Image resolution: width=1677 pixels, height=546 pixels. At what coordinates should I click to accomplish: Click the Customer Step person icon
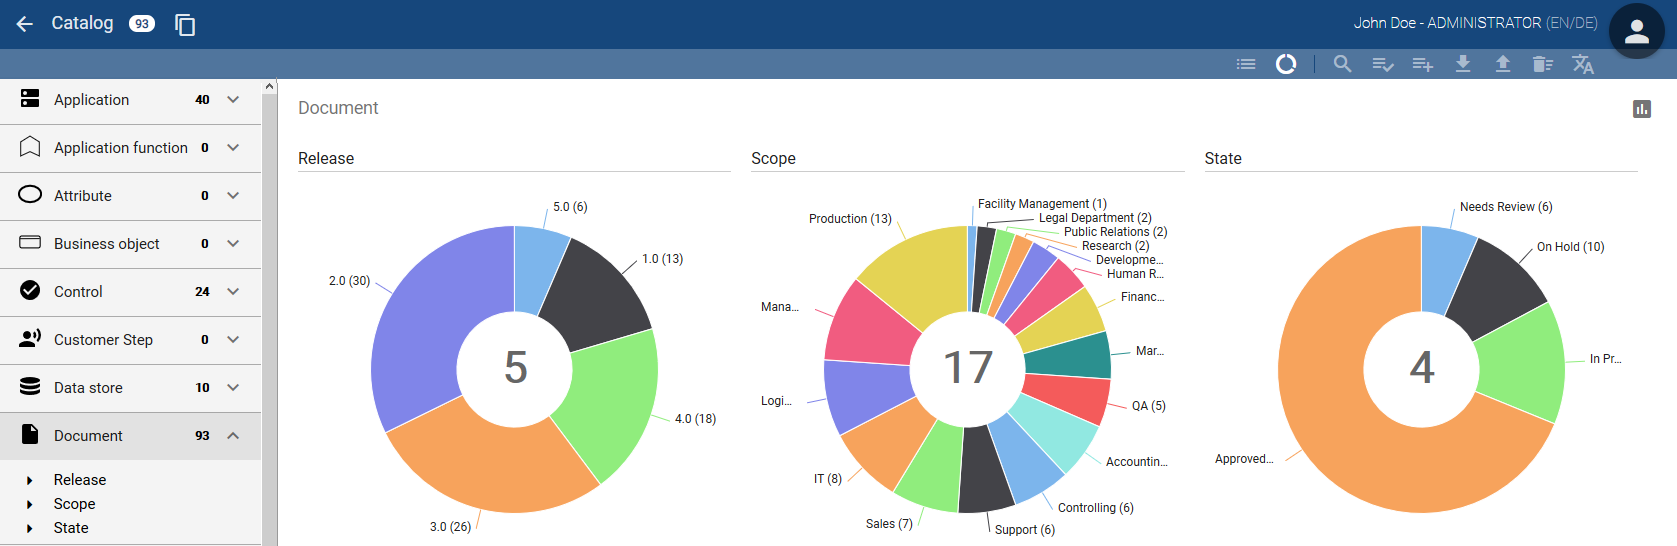(30, 339)
